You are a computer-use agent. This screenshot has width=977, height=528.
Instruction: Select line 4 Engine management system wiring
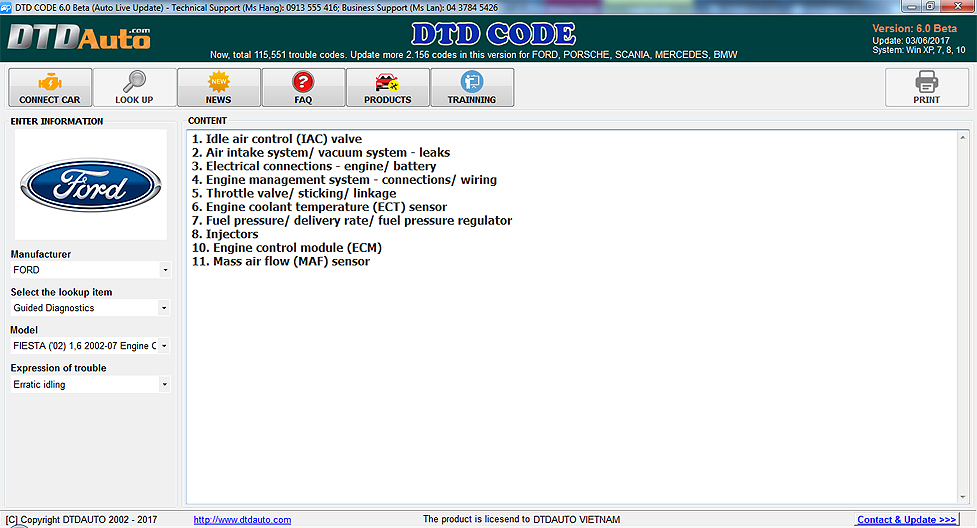(344, 180)
